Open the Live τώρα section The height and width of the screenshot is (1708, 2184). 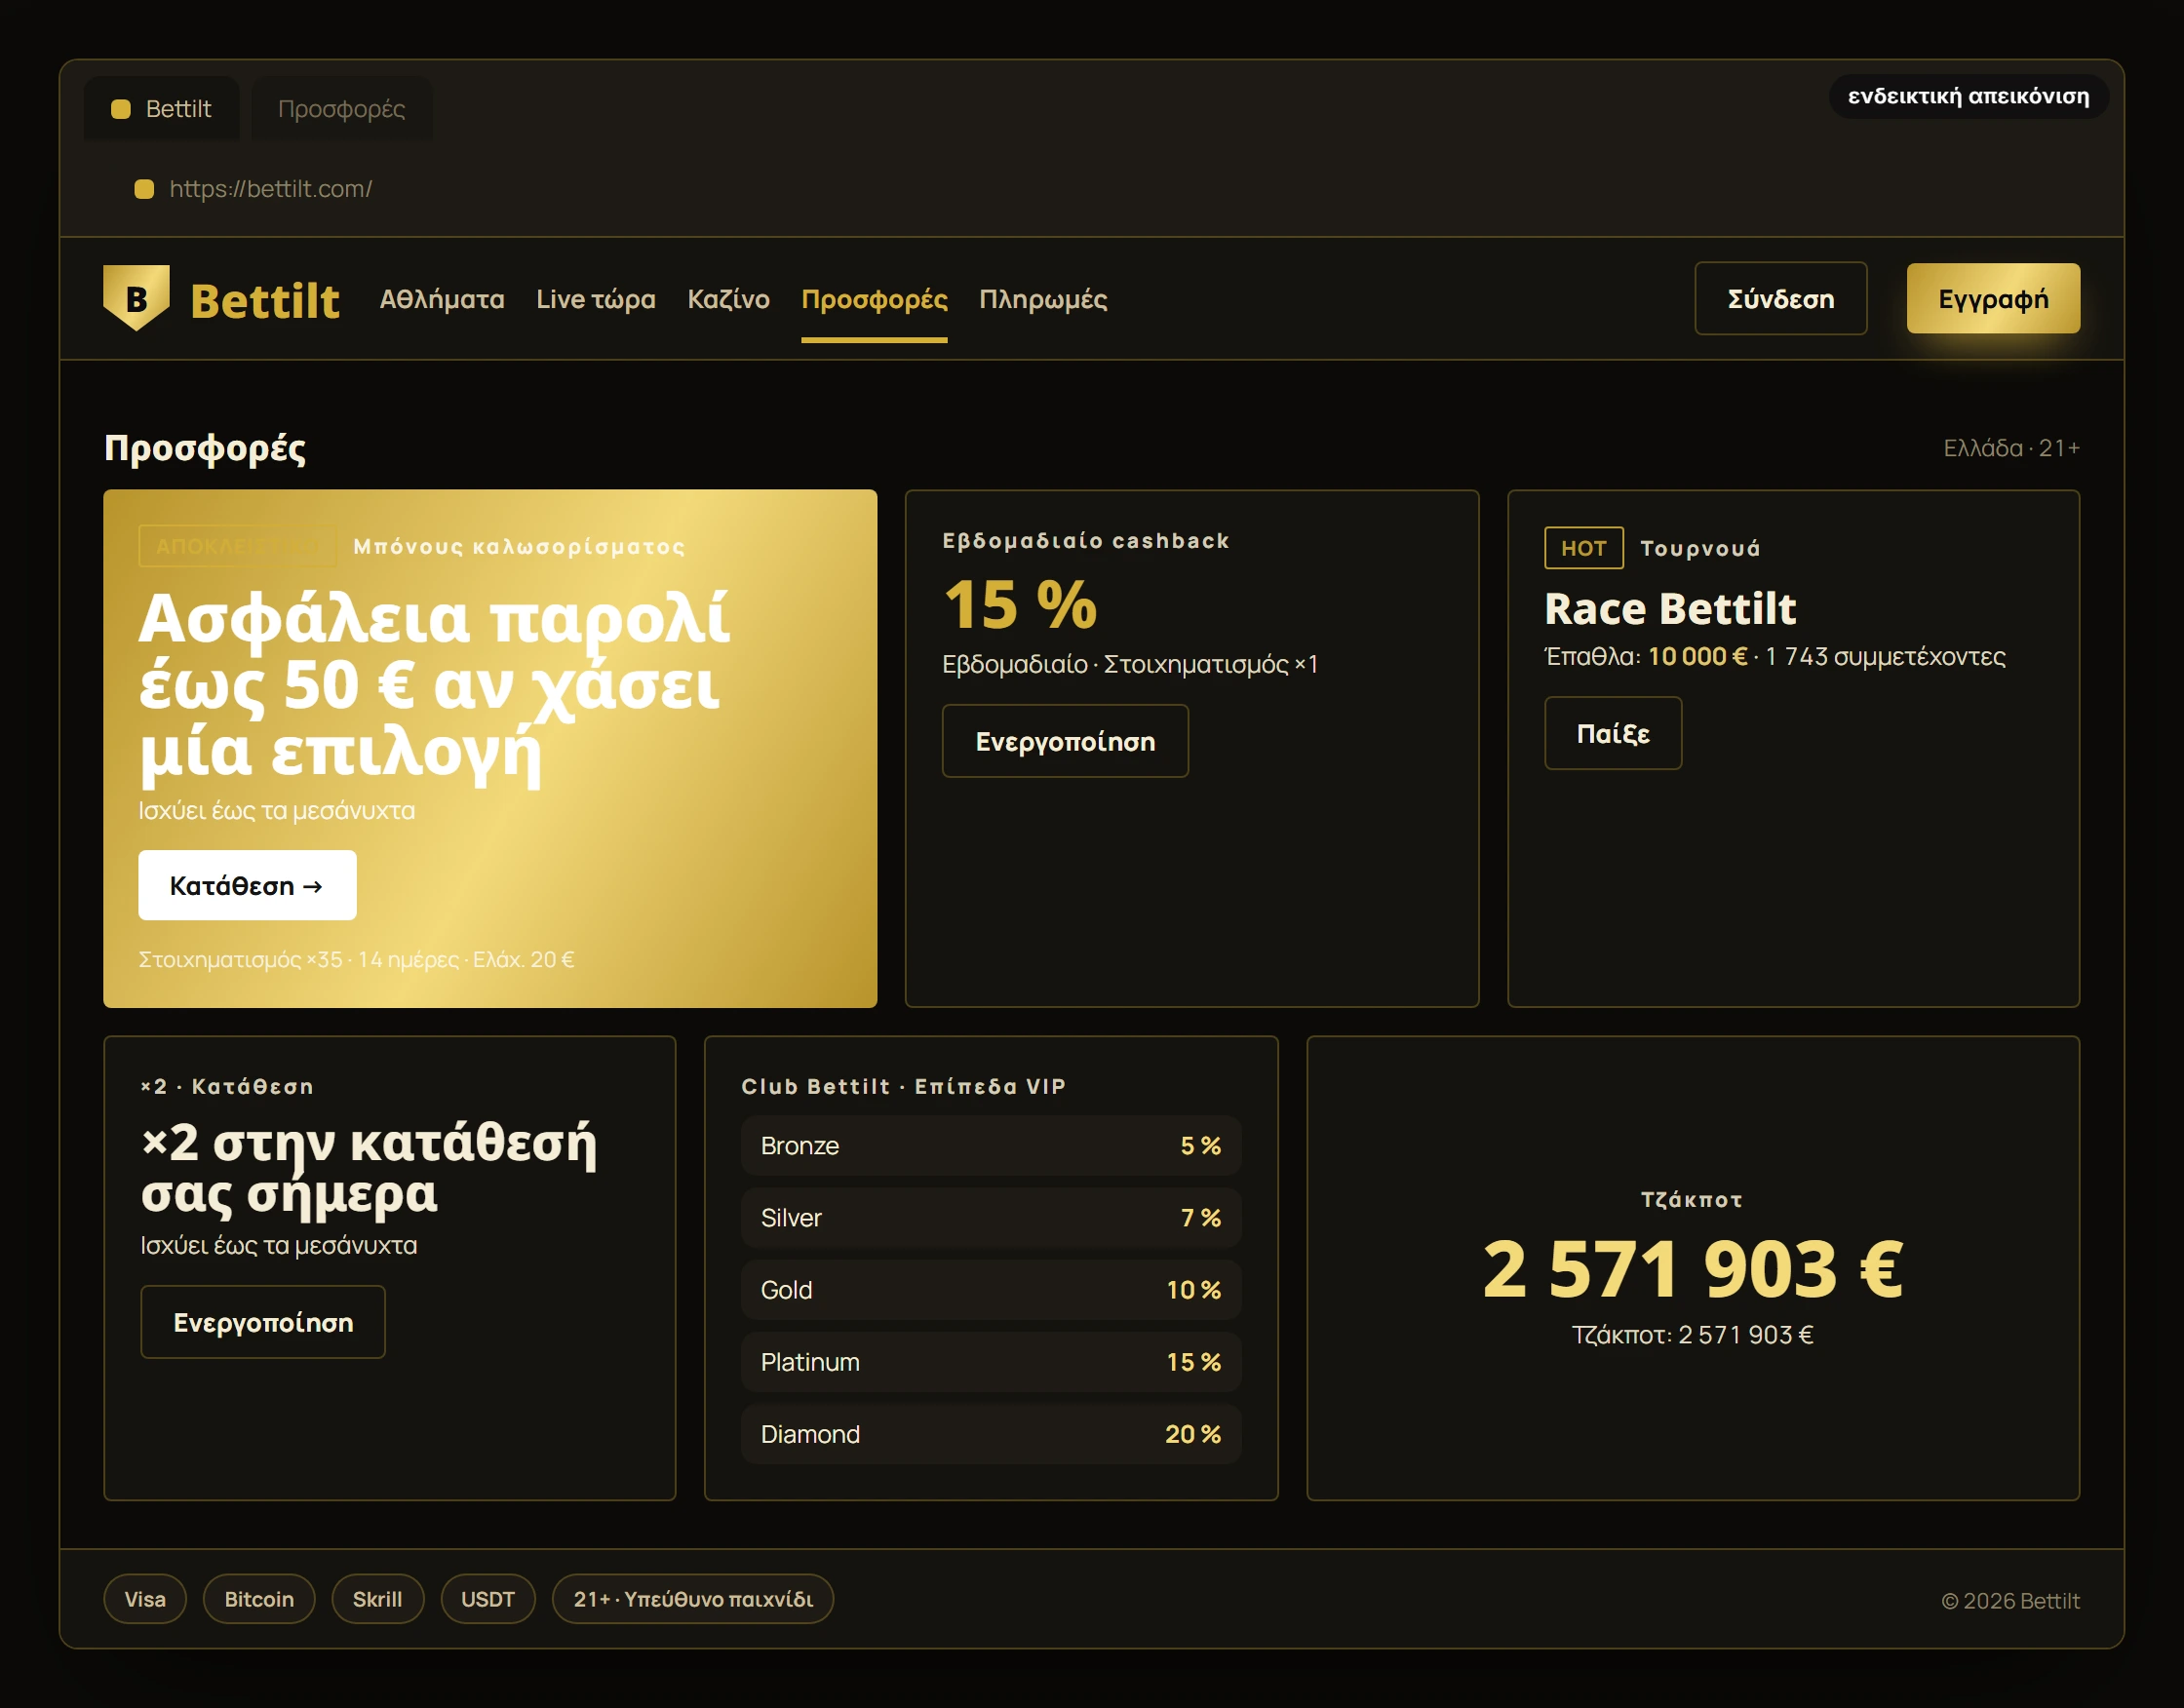coord(596,299)
